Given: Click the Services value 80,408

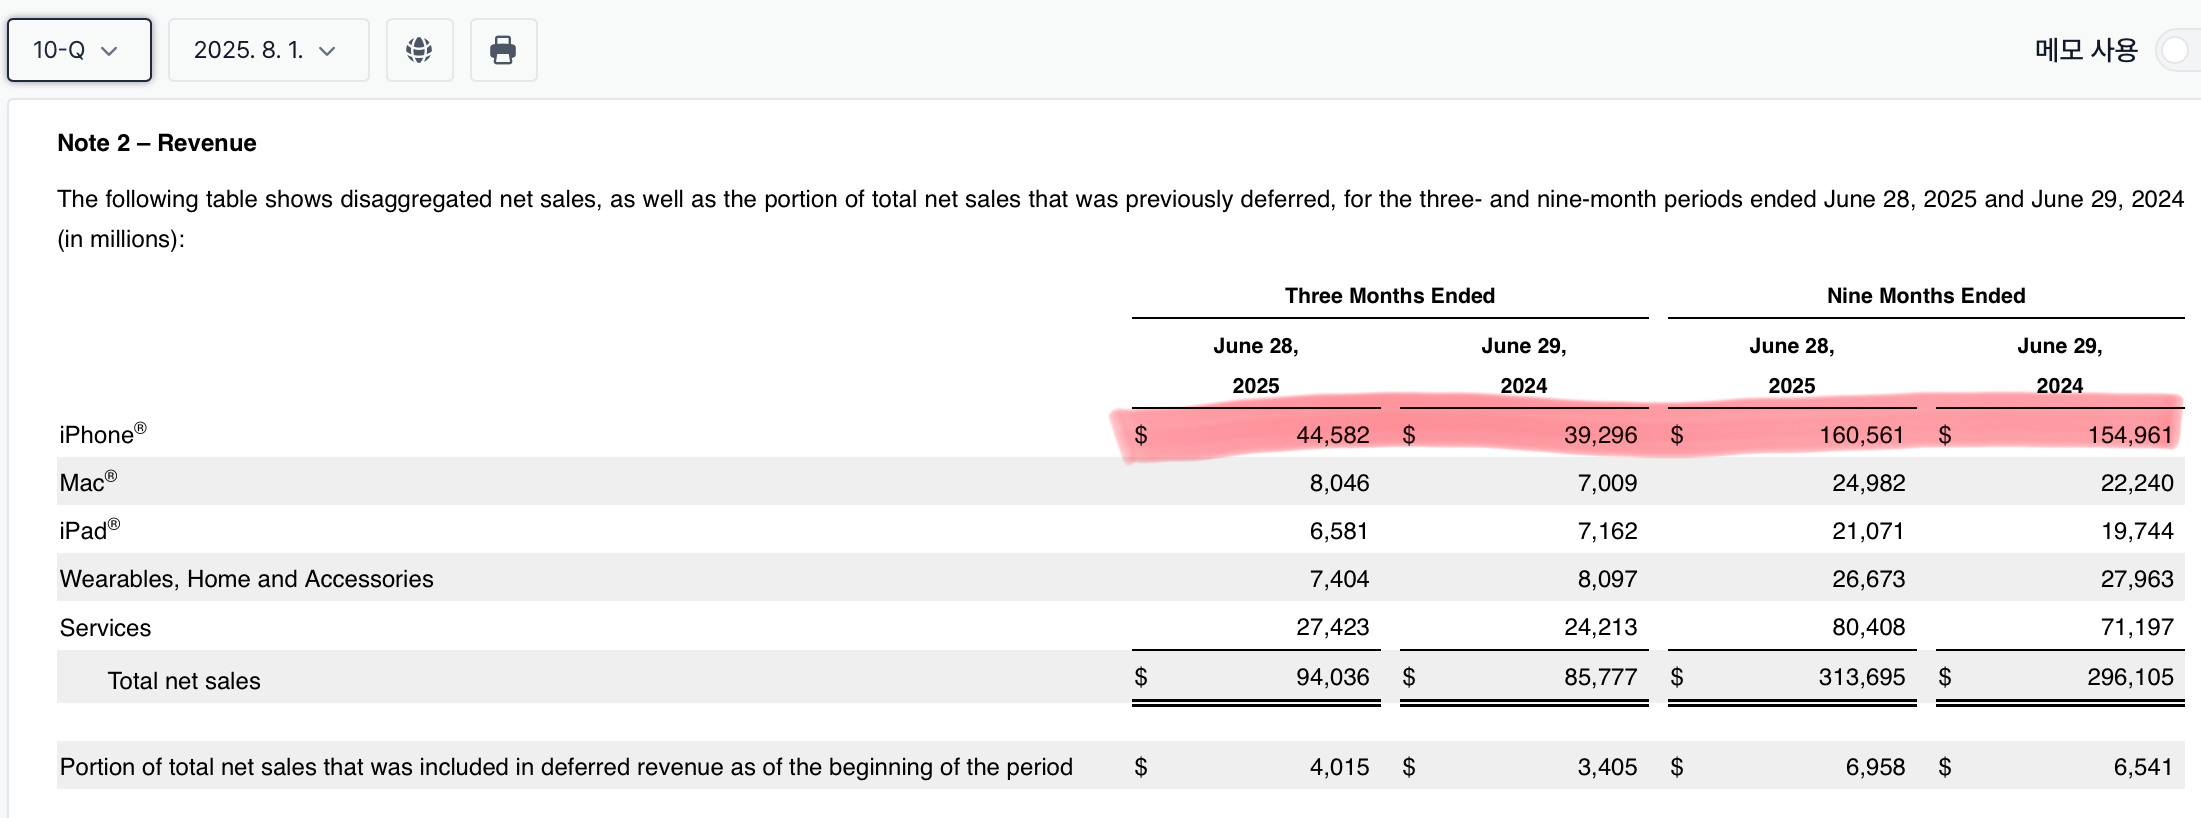Looking at the screenshot, I should pos(1868,627).
